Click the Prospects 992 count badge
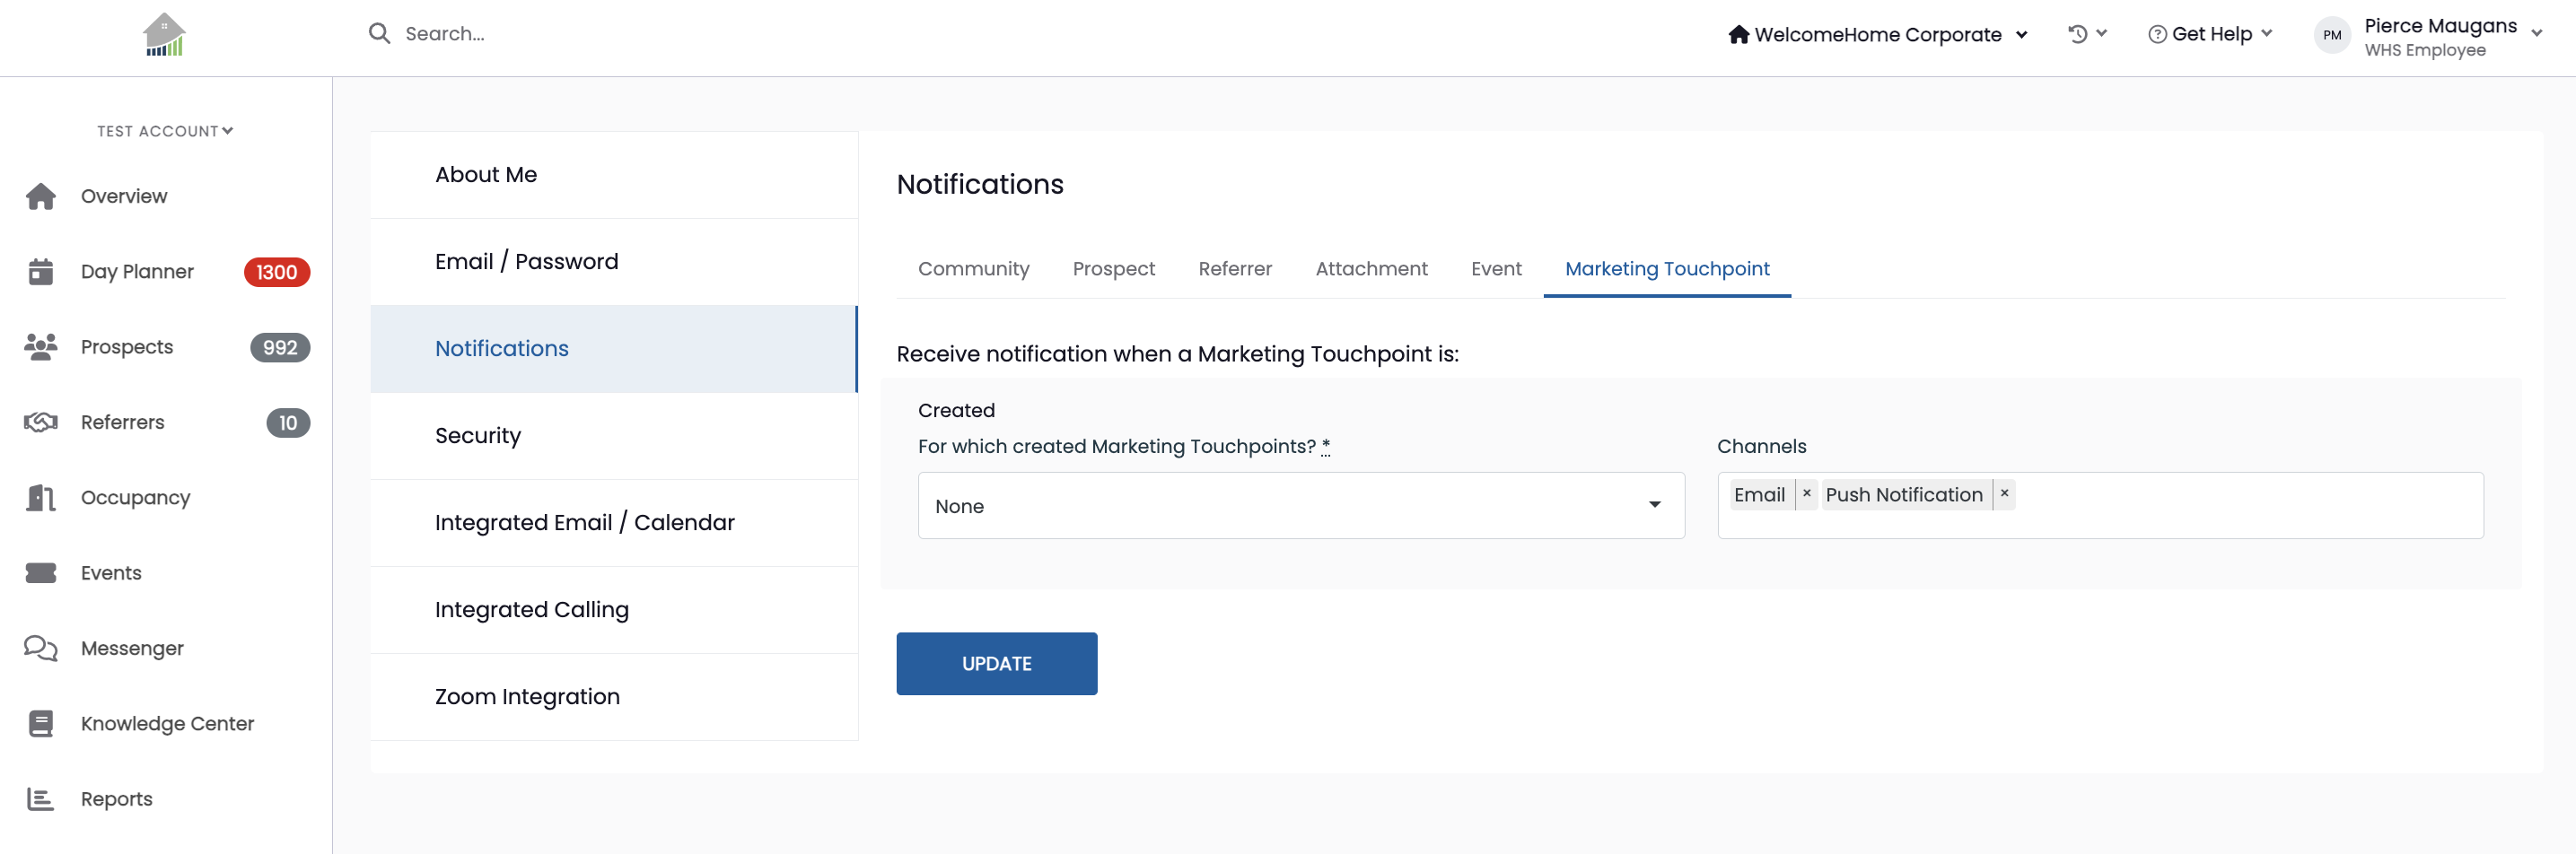The height and width of the screenshot is (854, 2576). 280,347
